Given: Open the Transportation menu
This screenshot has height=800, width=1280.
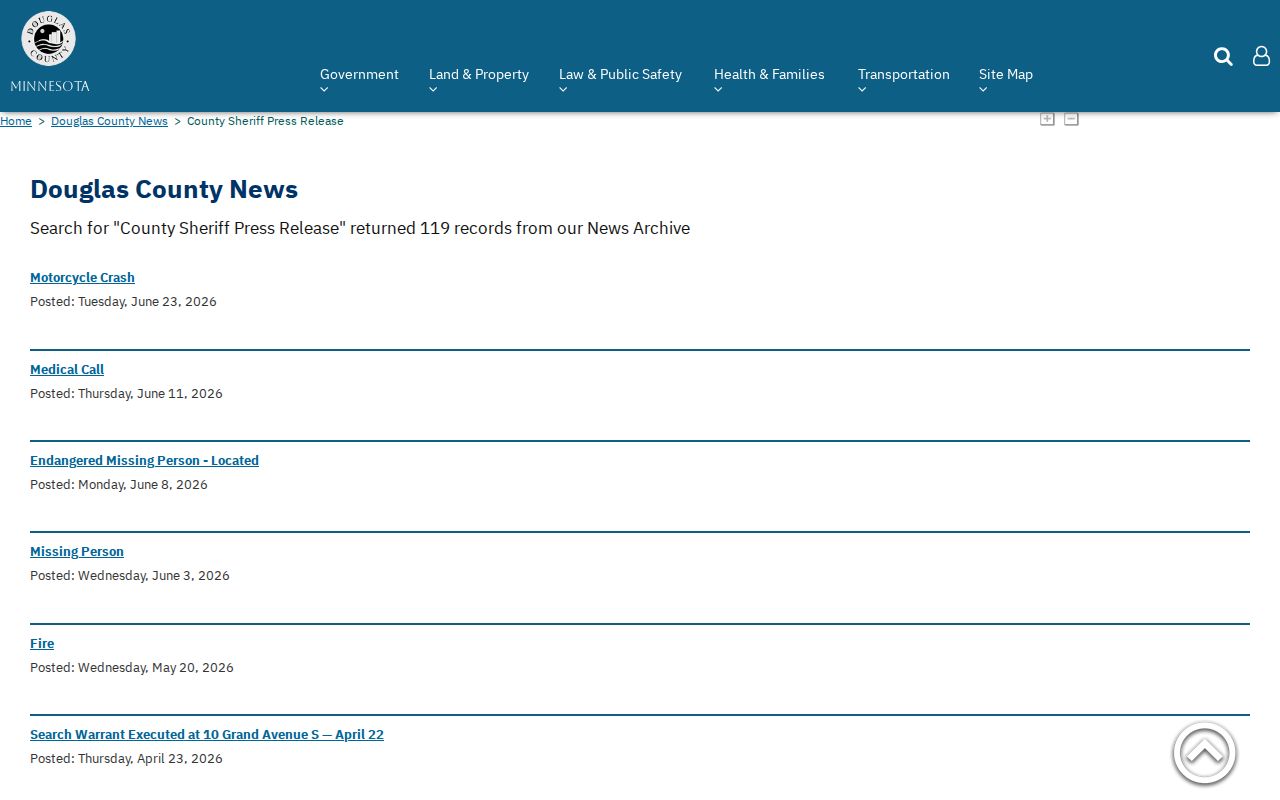Looking at the screenshot, I should (x=904, y=74).
